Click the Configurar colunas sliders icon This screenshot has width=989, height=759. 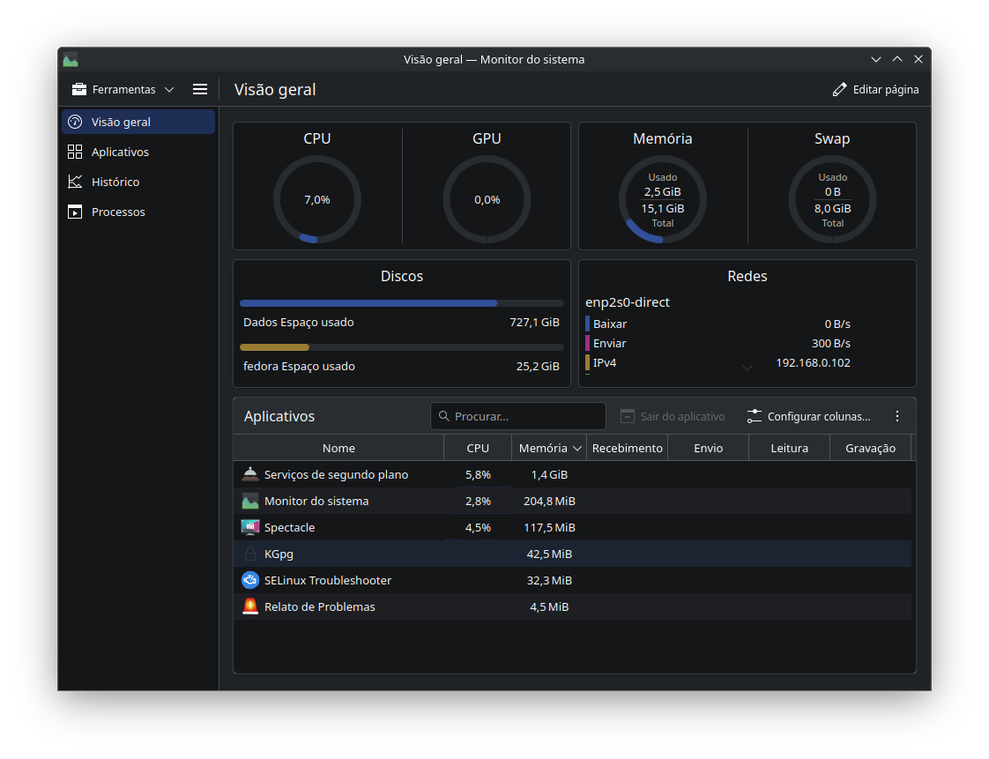pyautogui.click(x=754, y=416)
